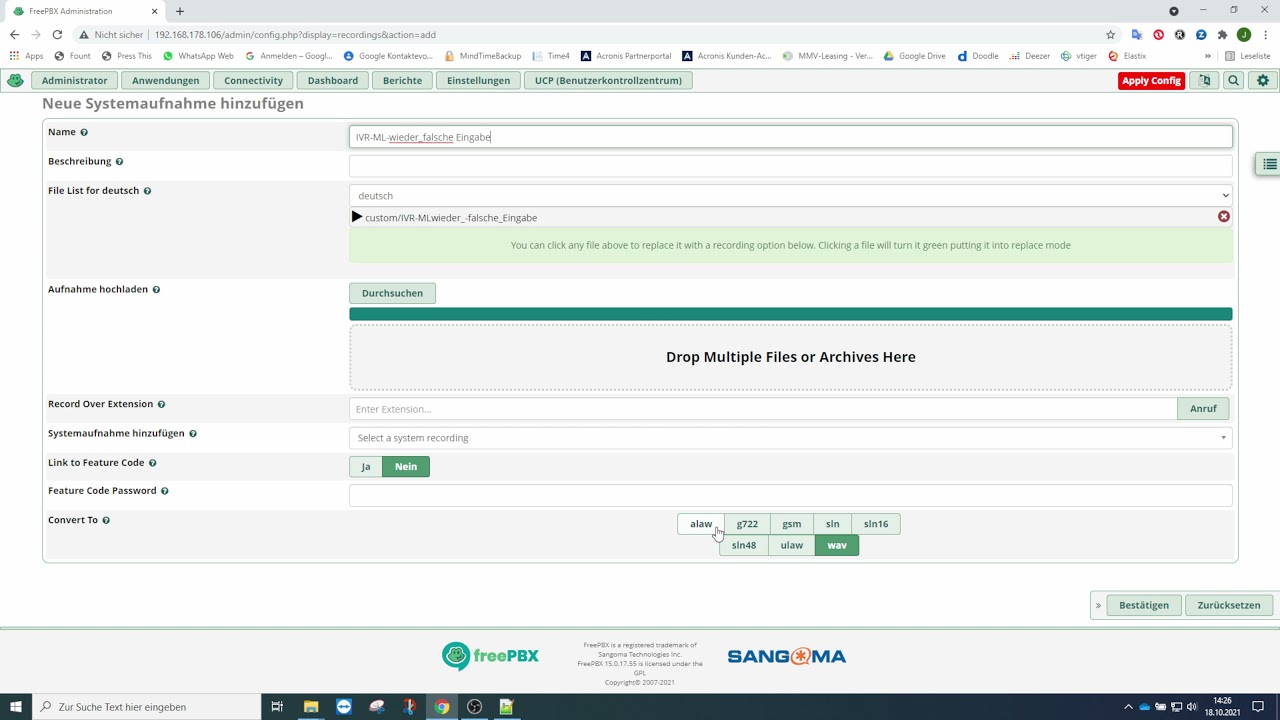The height and width of the screenshot is (720, 1280).
Task: Open the Anwendungen menu
Action: click(165, 80)
